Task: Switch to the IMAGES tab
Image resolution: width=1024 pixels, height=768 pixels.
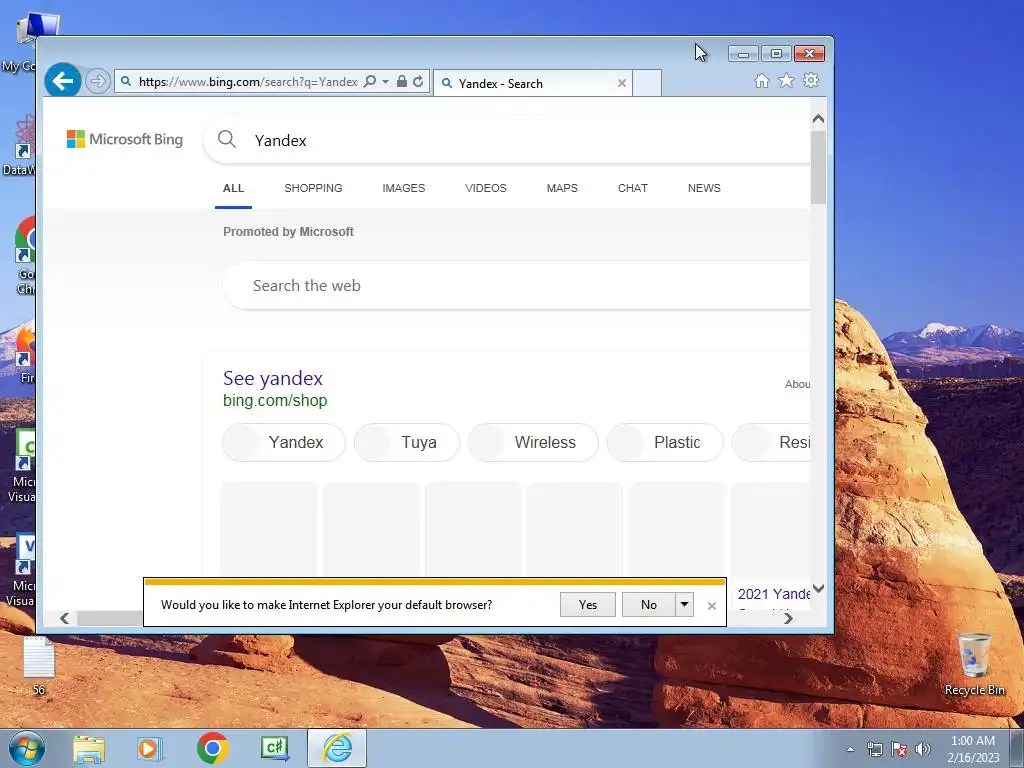Action: click(x=404, y=188)
